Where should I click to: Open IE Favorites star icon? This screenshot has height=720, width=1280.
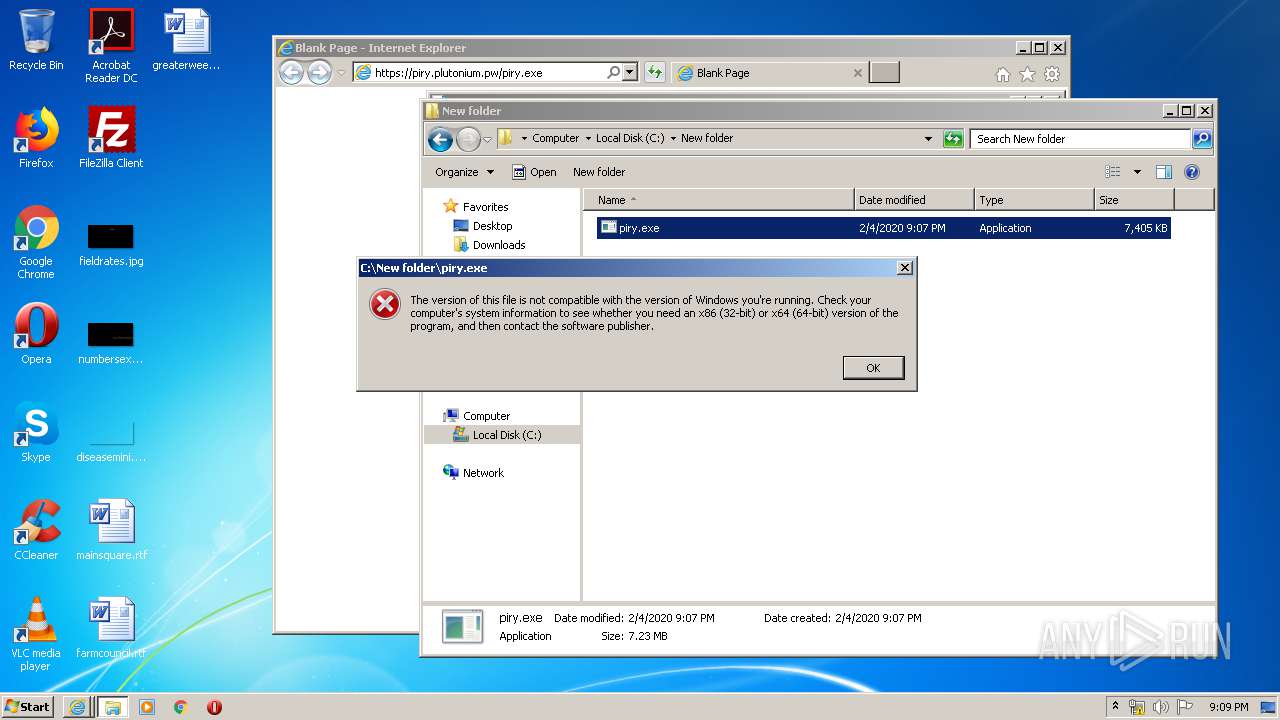(x=1027, y=74)
